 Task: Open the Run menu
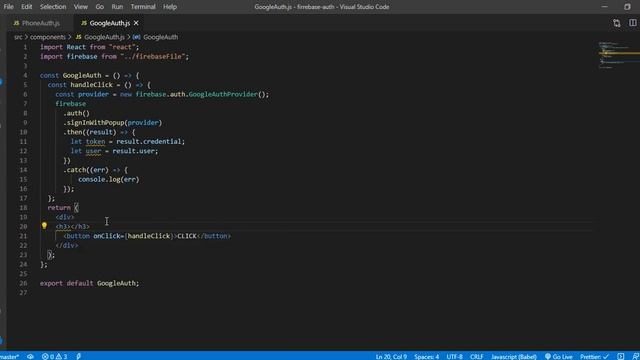click(x=117, y=7)
